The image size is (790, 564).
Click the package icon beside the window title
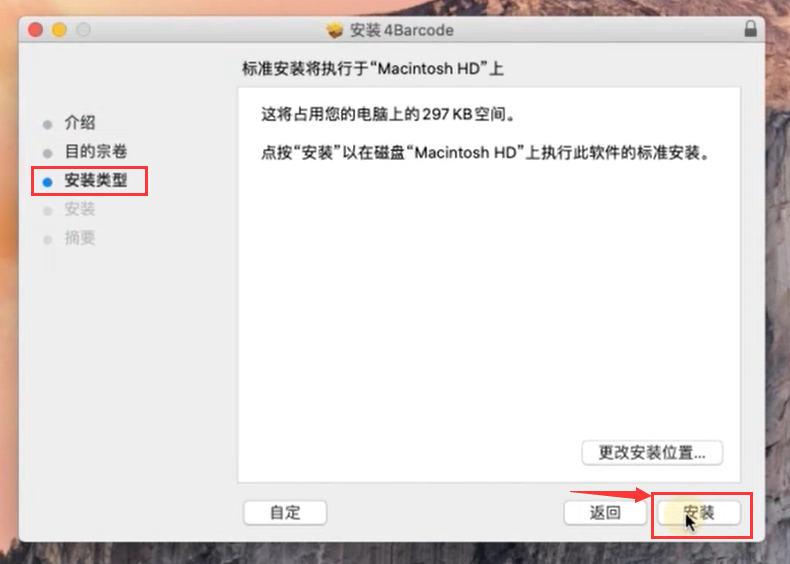click(x=335, y=30)
